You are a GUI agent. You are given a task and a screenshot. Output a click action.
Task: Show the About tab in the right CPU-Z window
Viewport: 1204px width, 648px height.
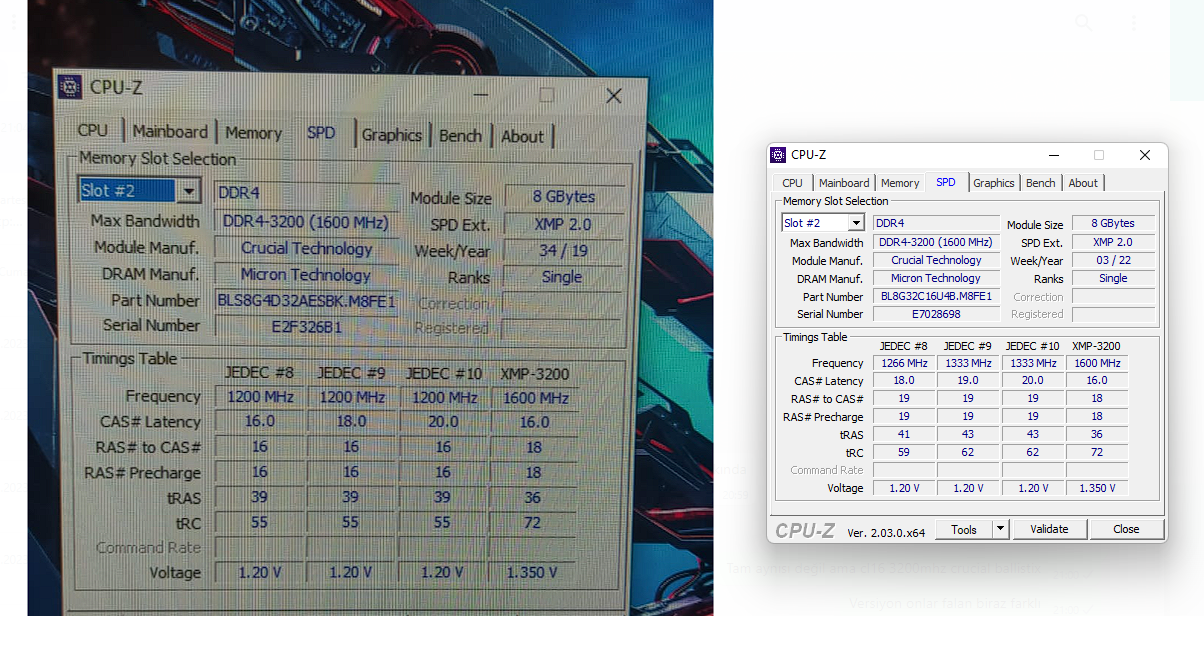click(x=1083, y=183)
